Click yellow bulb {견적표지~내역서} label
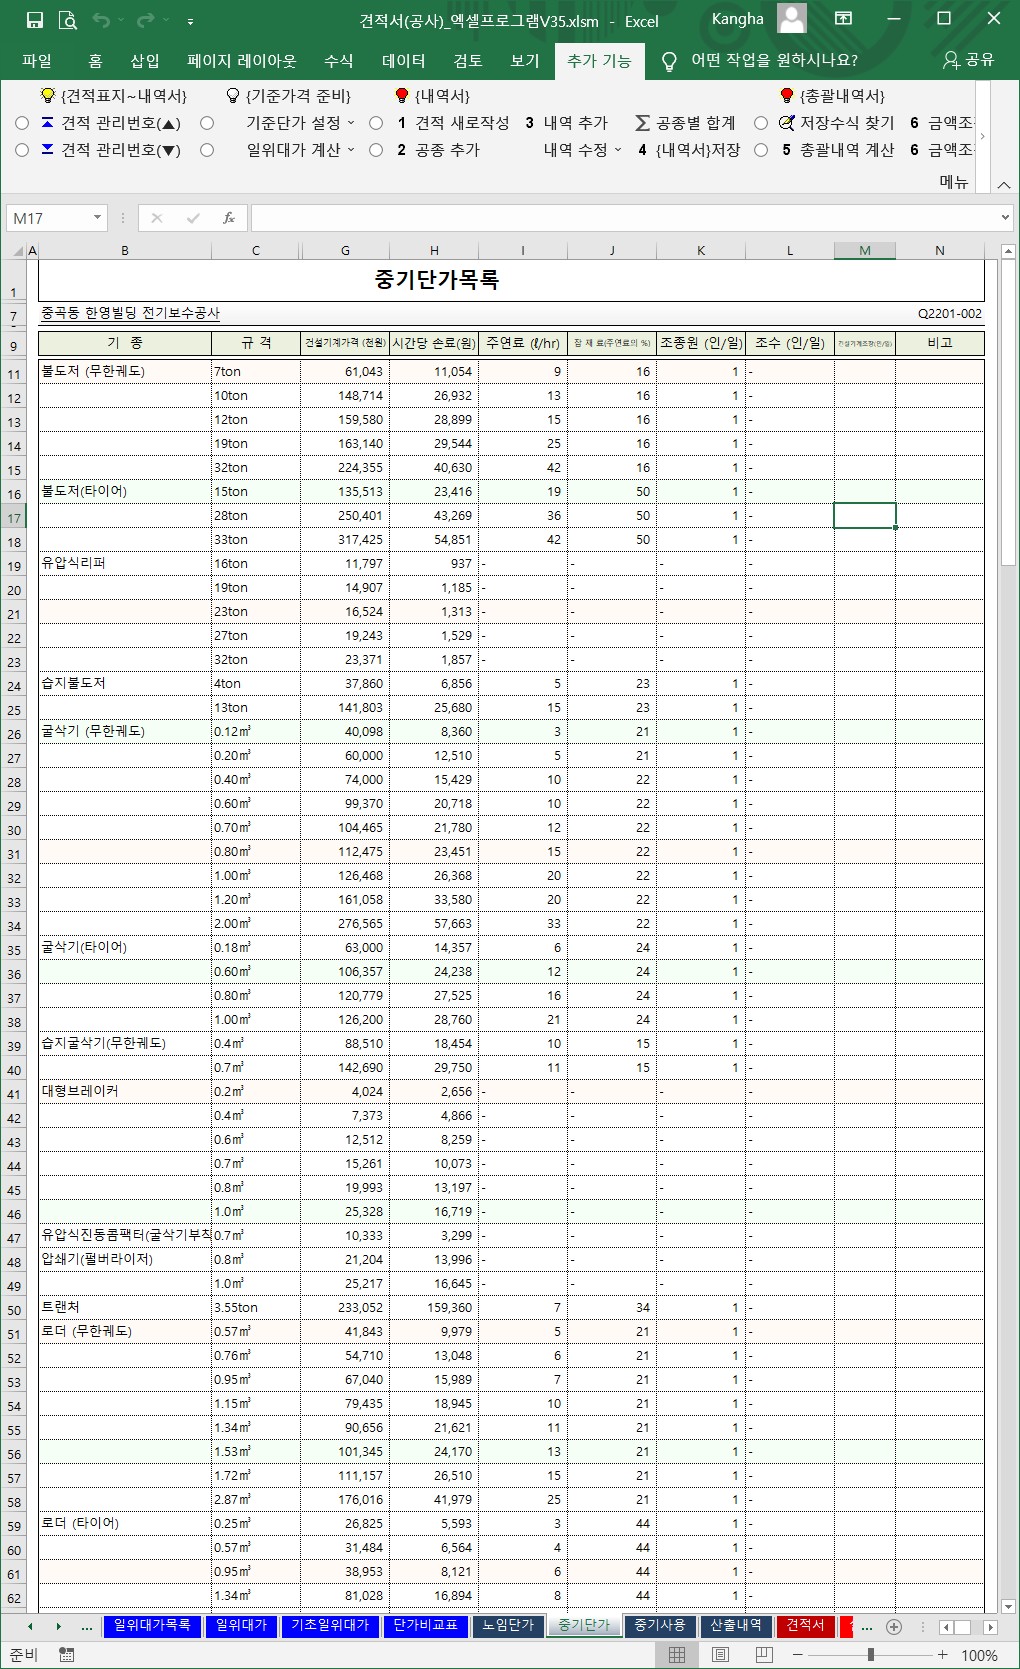The image size is (1020, 1669). (113, 96)
